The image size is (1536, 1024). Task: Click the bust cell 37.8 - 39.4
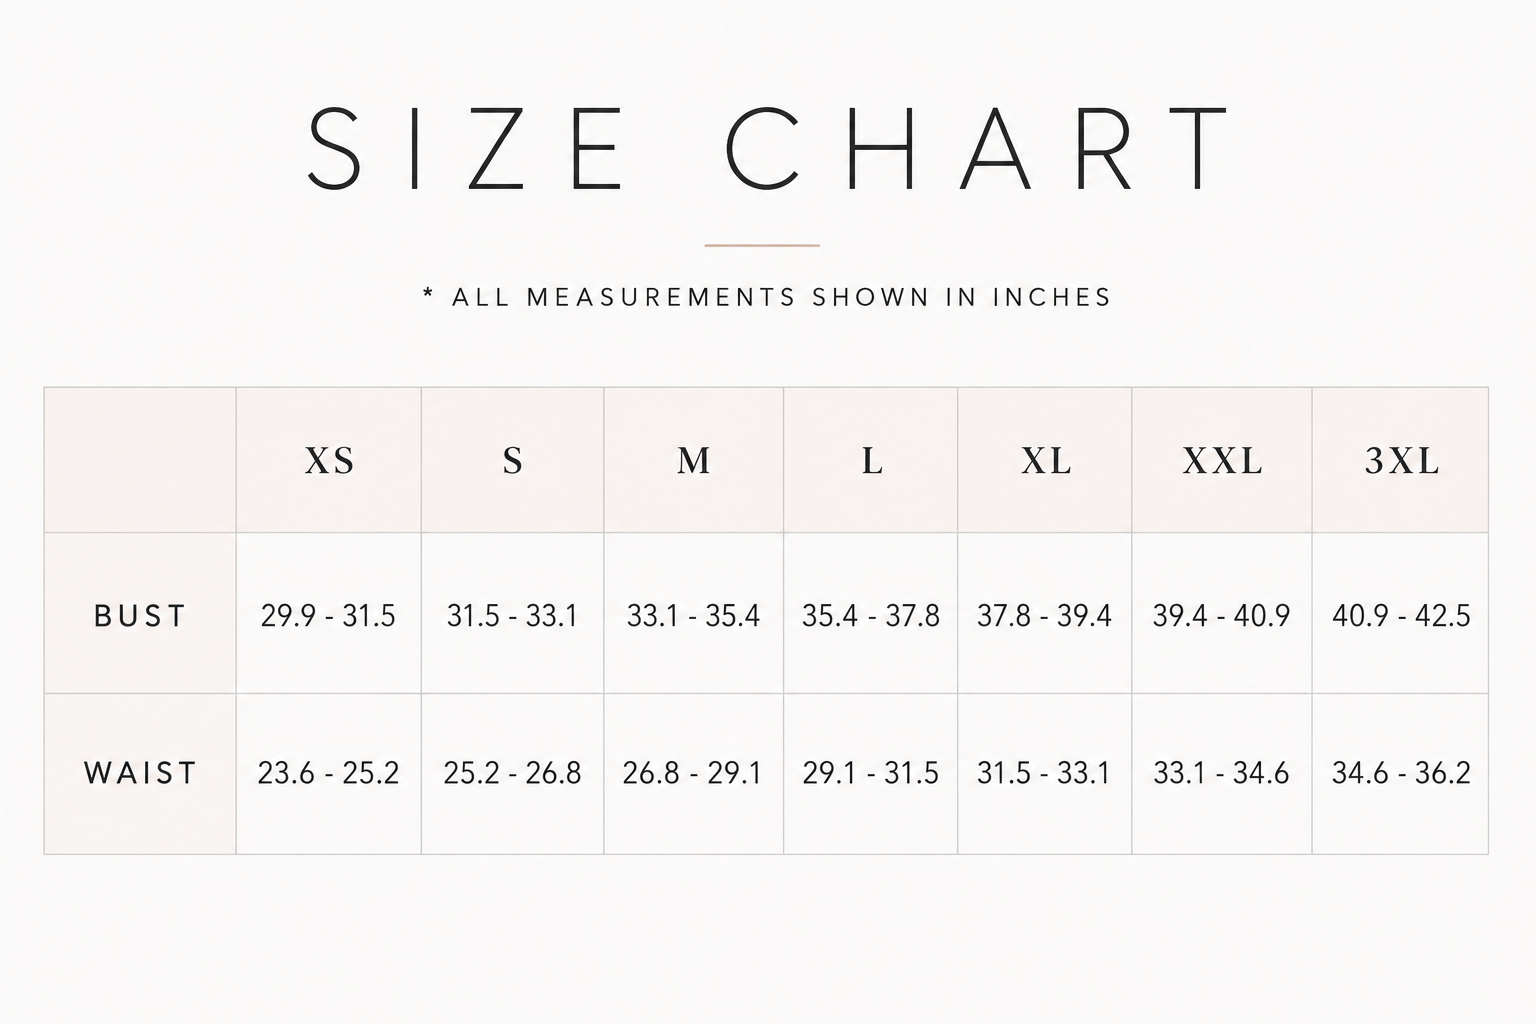click(x=1045, y=615)
